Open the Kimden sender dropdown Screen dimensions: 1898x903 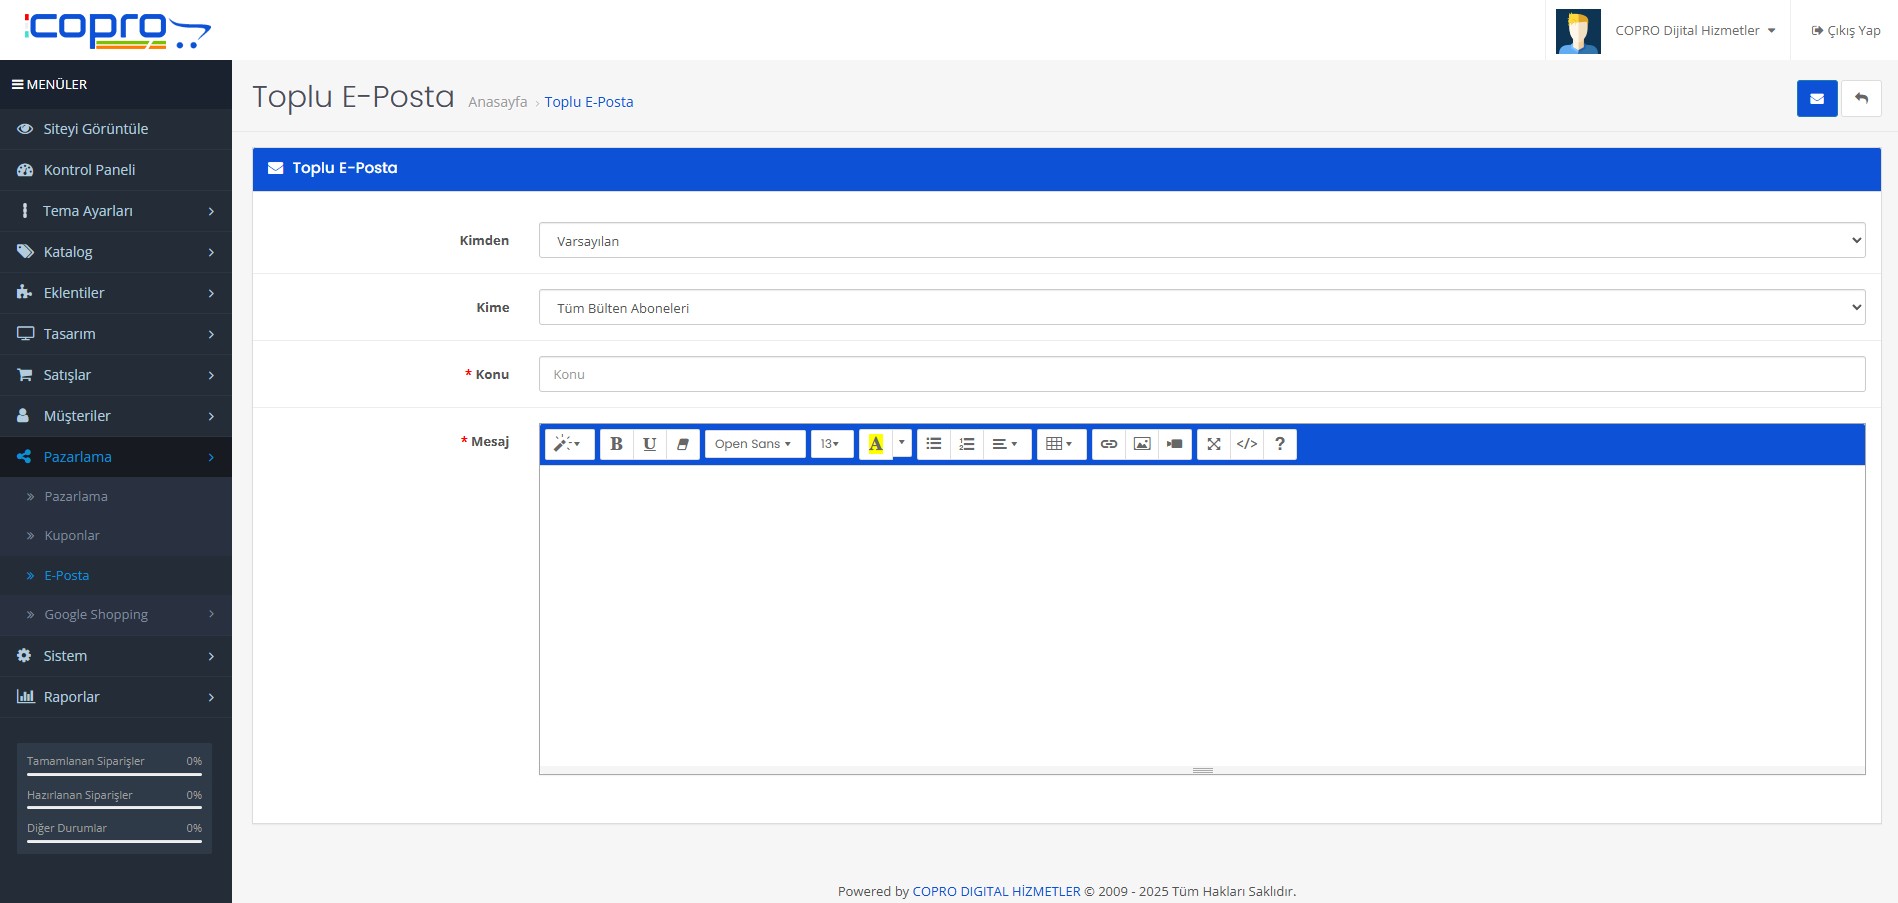click(x=1201, y=241)
